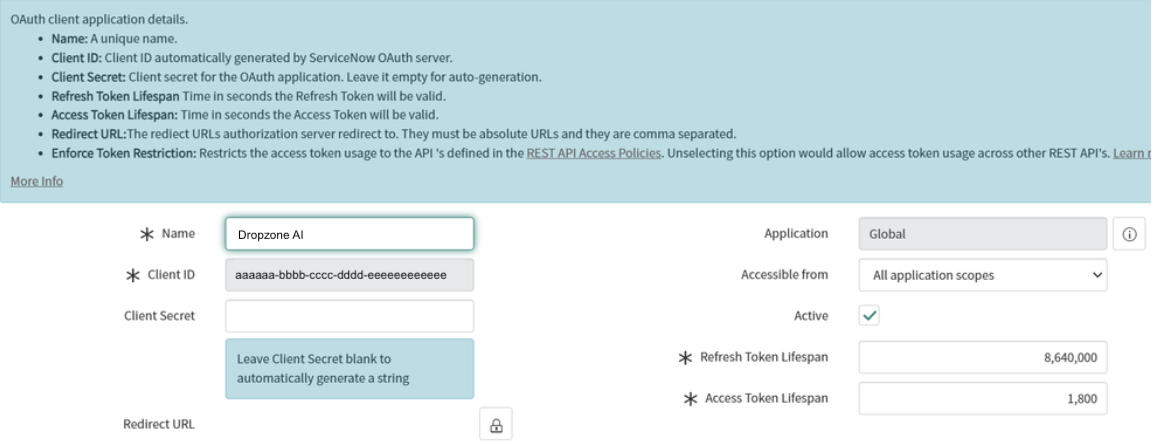Select the Access Token Lifespan value field

(x=982, y=398)
